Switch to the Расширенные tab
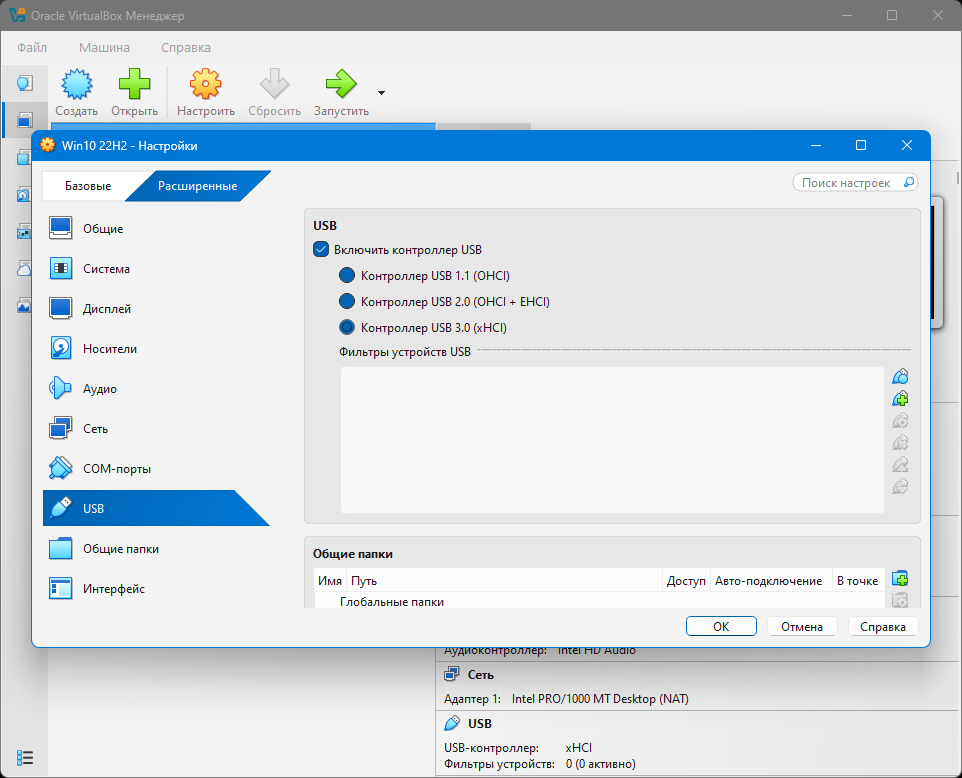 coord(198,186)
